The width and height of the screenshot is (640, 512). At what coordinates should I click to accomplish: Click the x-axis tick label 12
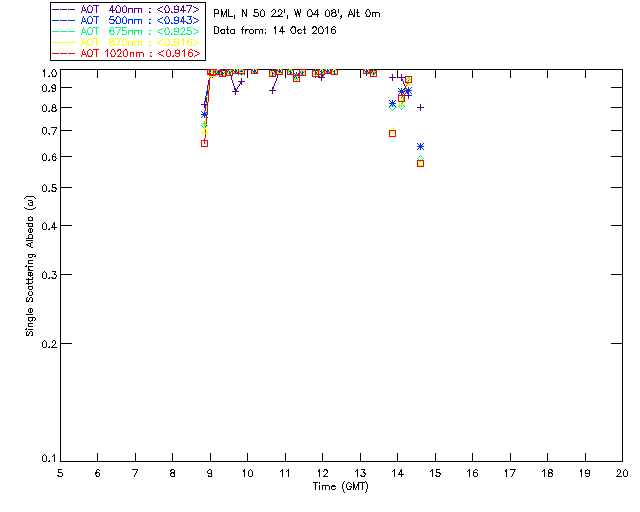pyautogui.click(x=322, y=473)
